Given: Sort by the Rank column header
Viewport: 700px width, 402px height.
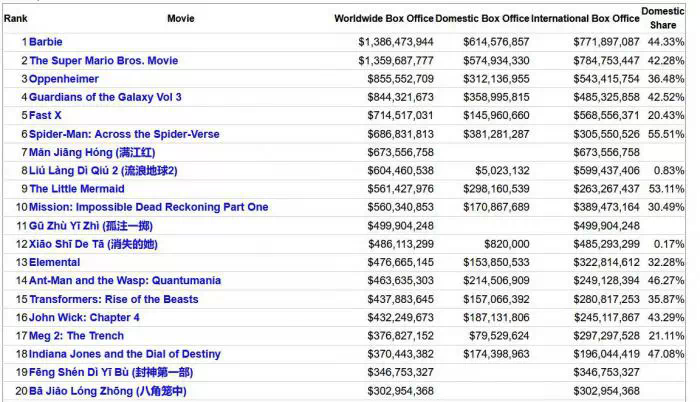Looking at the screenshot, I should (x=16, y=18).
